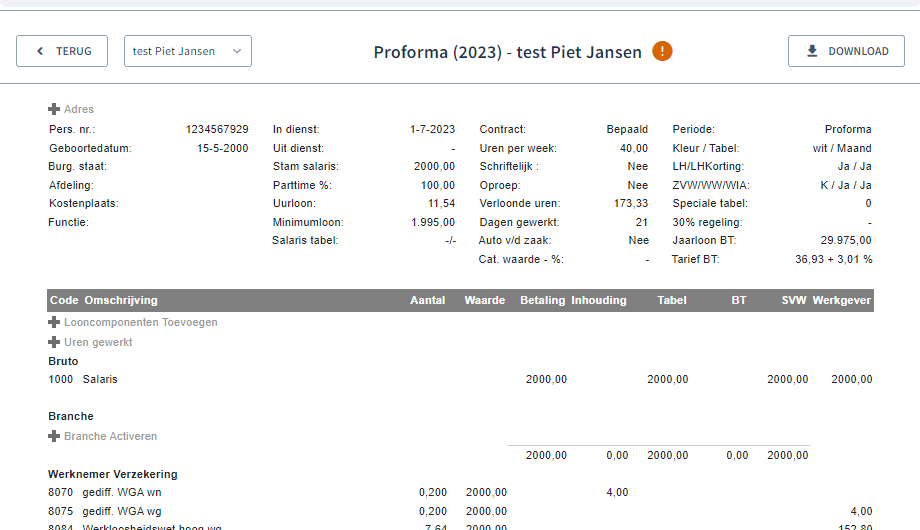Click the back chevron icon on Terug
Viewport: 920px width, 530px height.
(40, 51)
